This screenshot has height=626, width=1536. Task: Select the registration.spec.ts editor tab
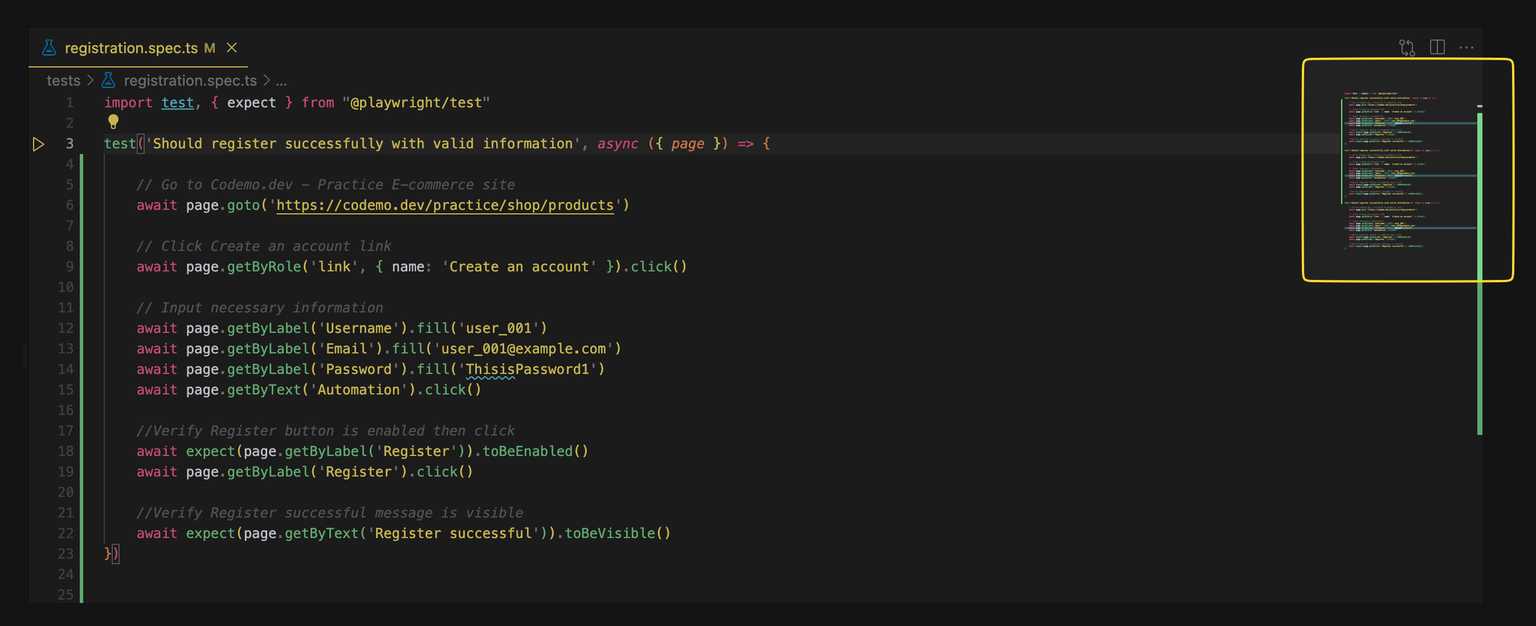[x=139, y=48]
